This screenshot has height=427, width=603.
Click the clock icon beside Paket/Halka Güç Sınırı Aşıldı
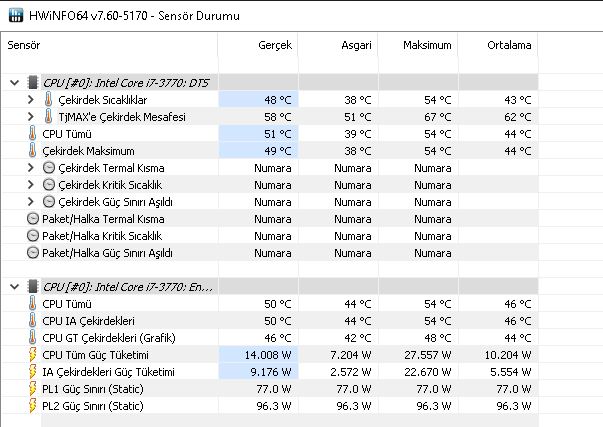(x=33, y=253)
